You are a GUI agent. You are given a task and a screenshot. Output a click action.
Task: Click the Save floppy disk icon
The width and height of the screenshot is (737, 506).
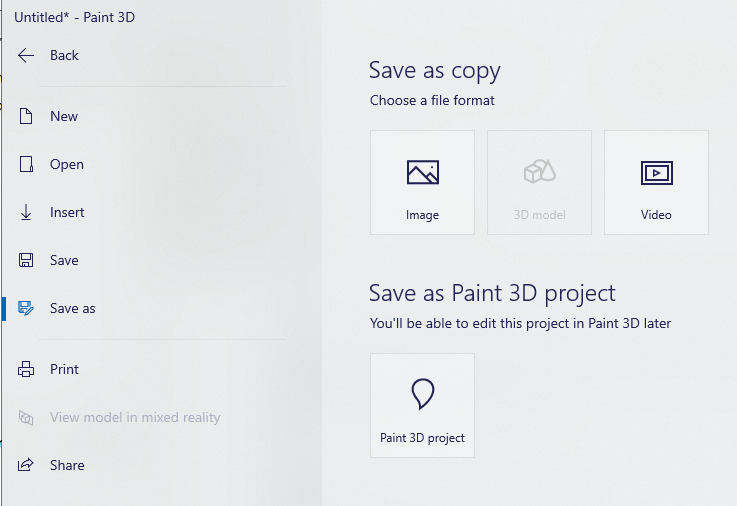click(x=26, y=260)
